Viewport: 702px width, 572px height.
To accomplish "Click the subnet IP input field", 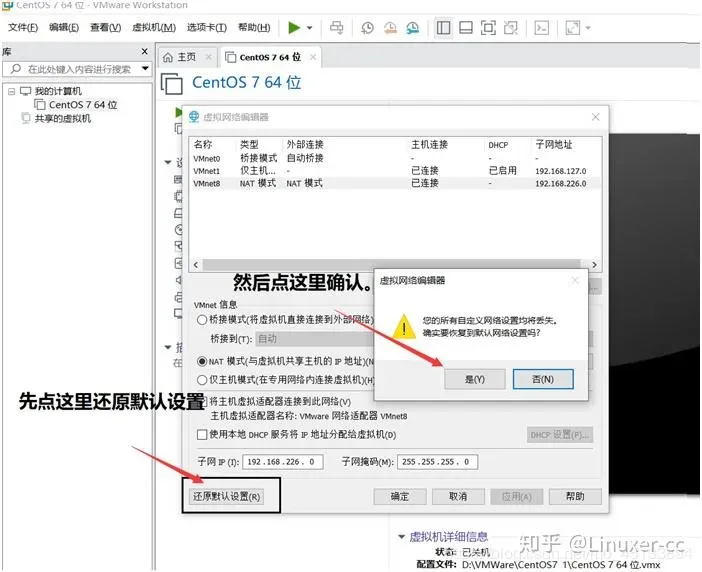I will 280,462.
